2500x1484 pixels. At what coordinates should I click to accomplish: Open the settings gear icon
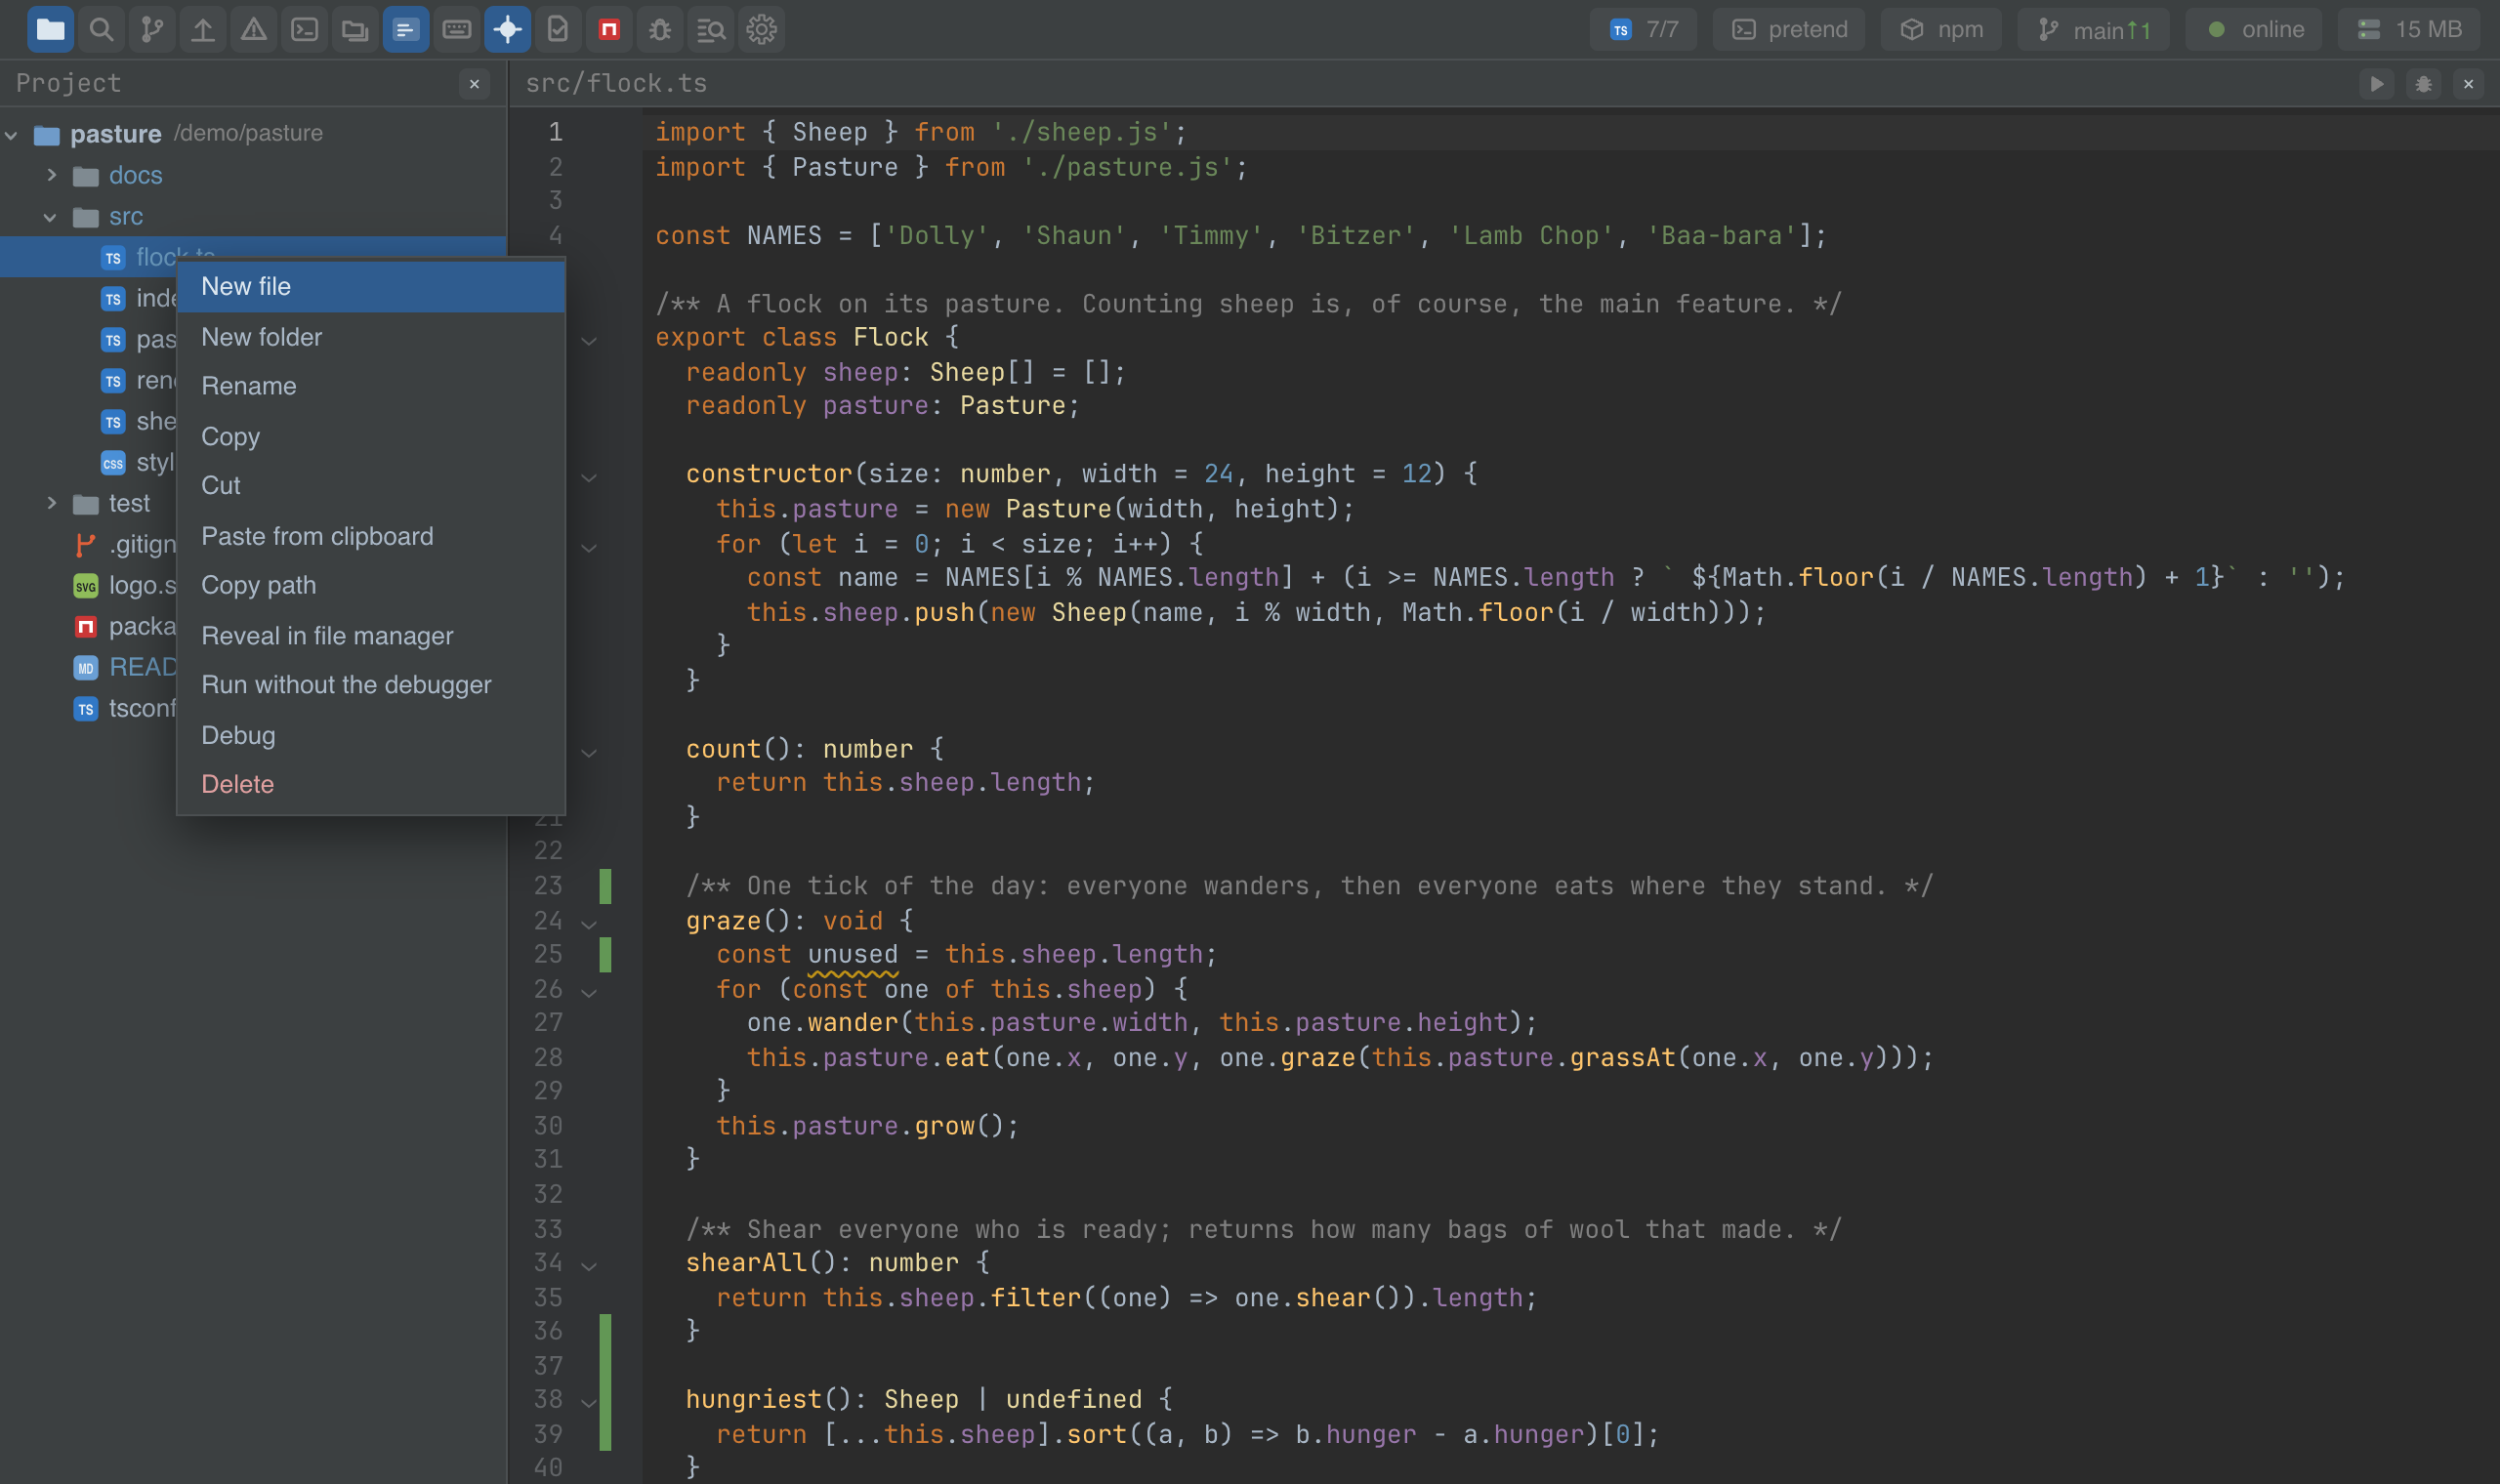click(762, 30)
